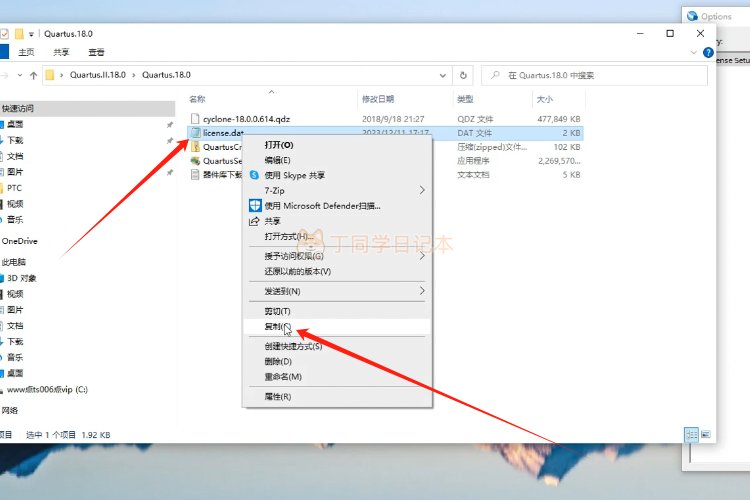Select 3D 对象 in navigation pane
Image resolution: width=750 pixels, height=500 pixels.
[22, 278]
